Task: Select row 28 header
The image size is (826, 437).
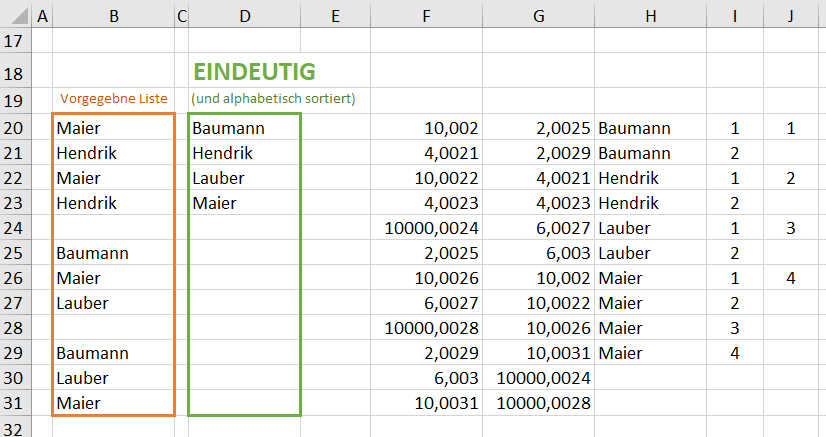Action: (14, 327)
